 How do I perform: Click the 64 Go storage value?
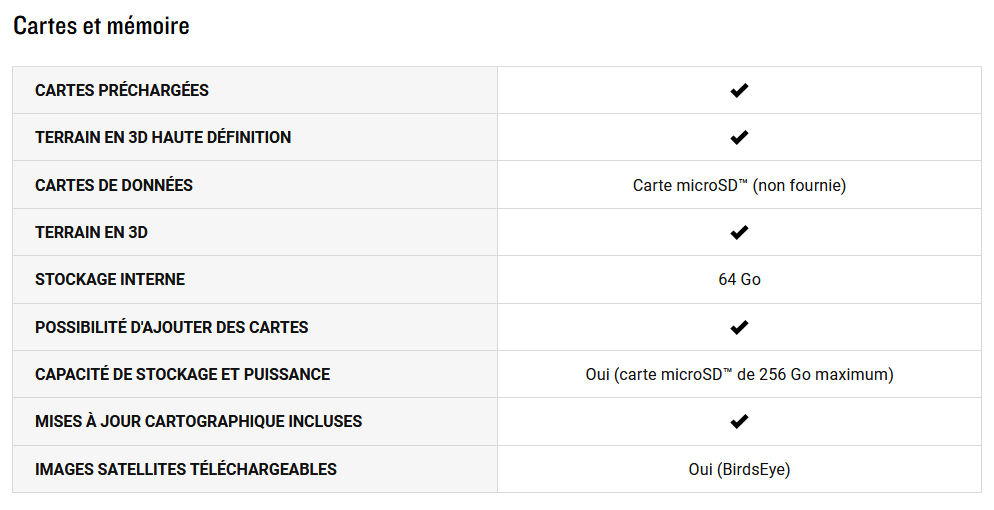tap(739, 279)
